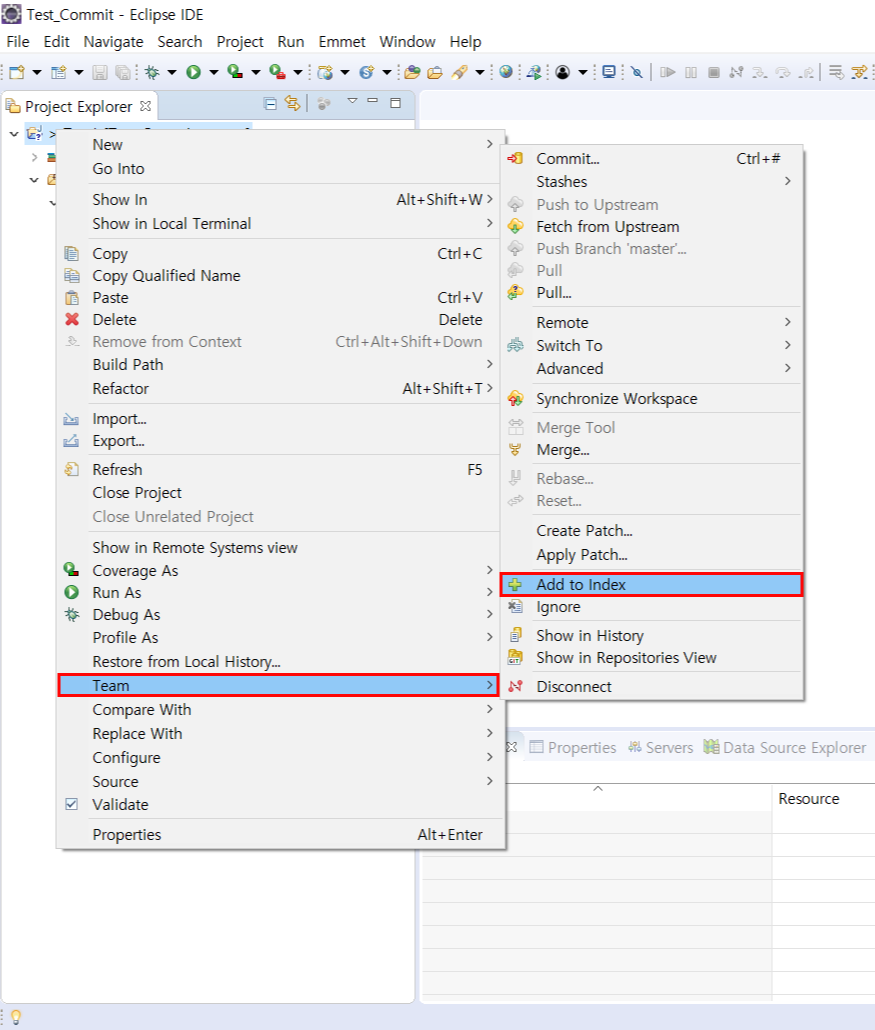Click the Suspend toolbar icon
Screen dimensions: 875x1030
click(691, 72)
